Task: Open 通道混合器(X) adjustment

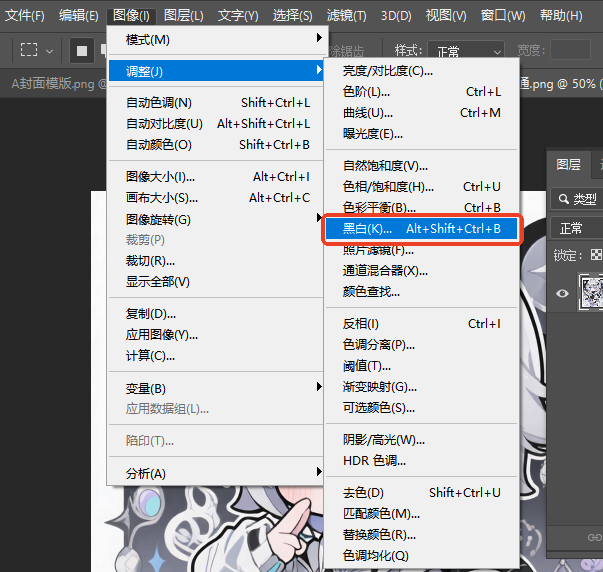Action: (421, 271)
